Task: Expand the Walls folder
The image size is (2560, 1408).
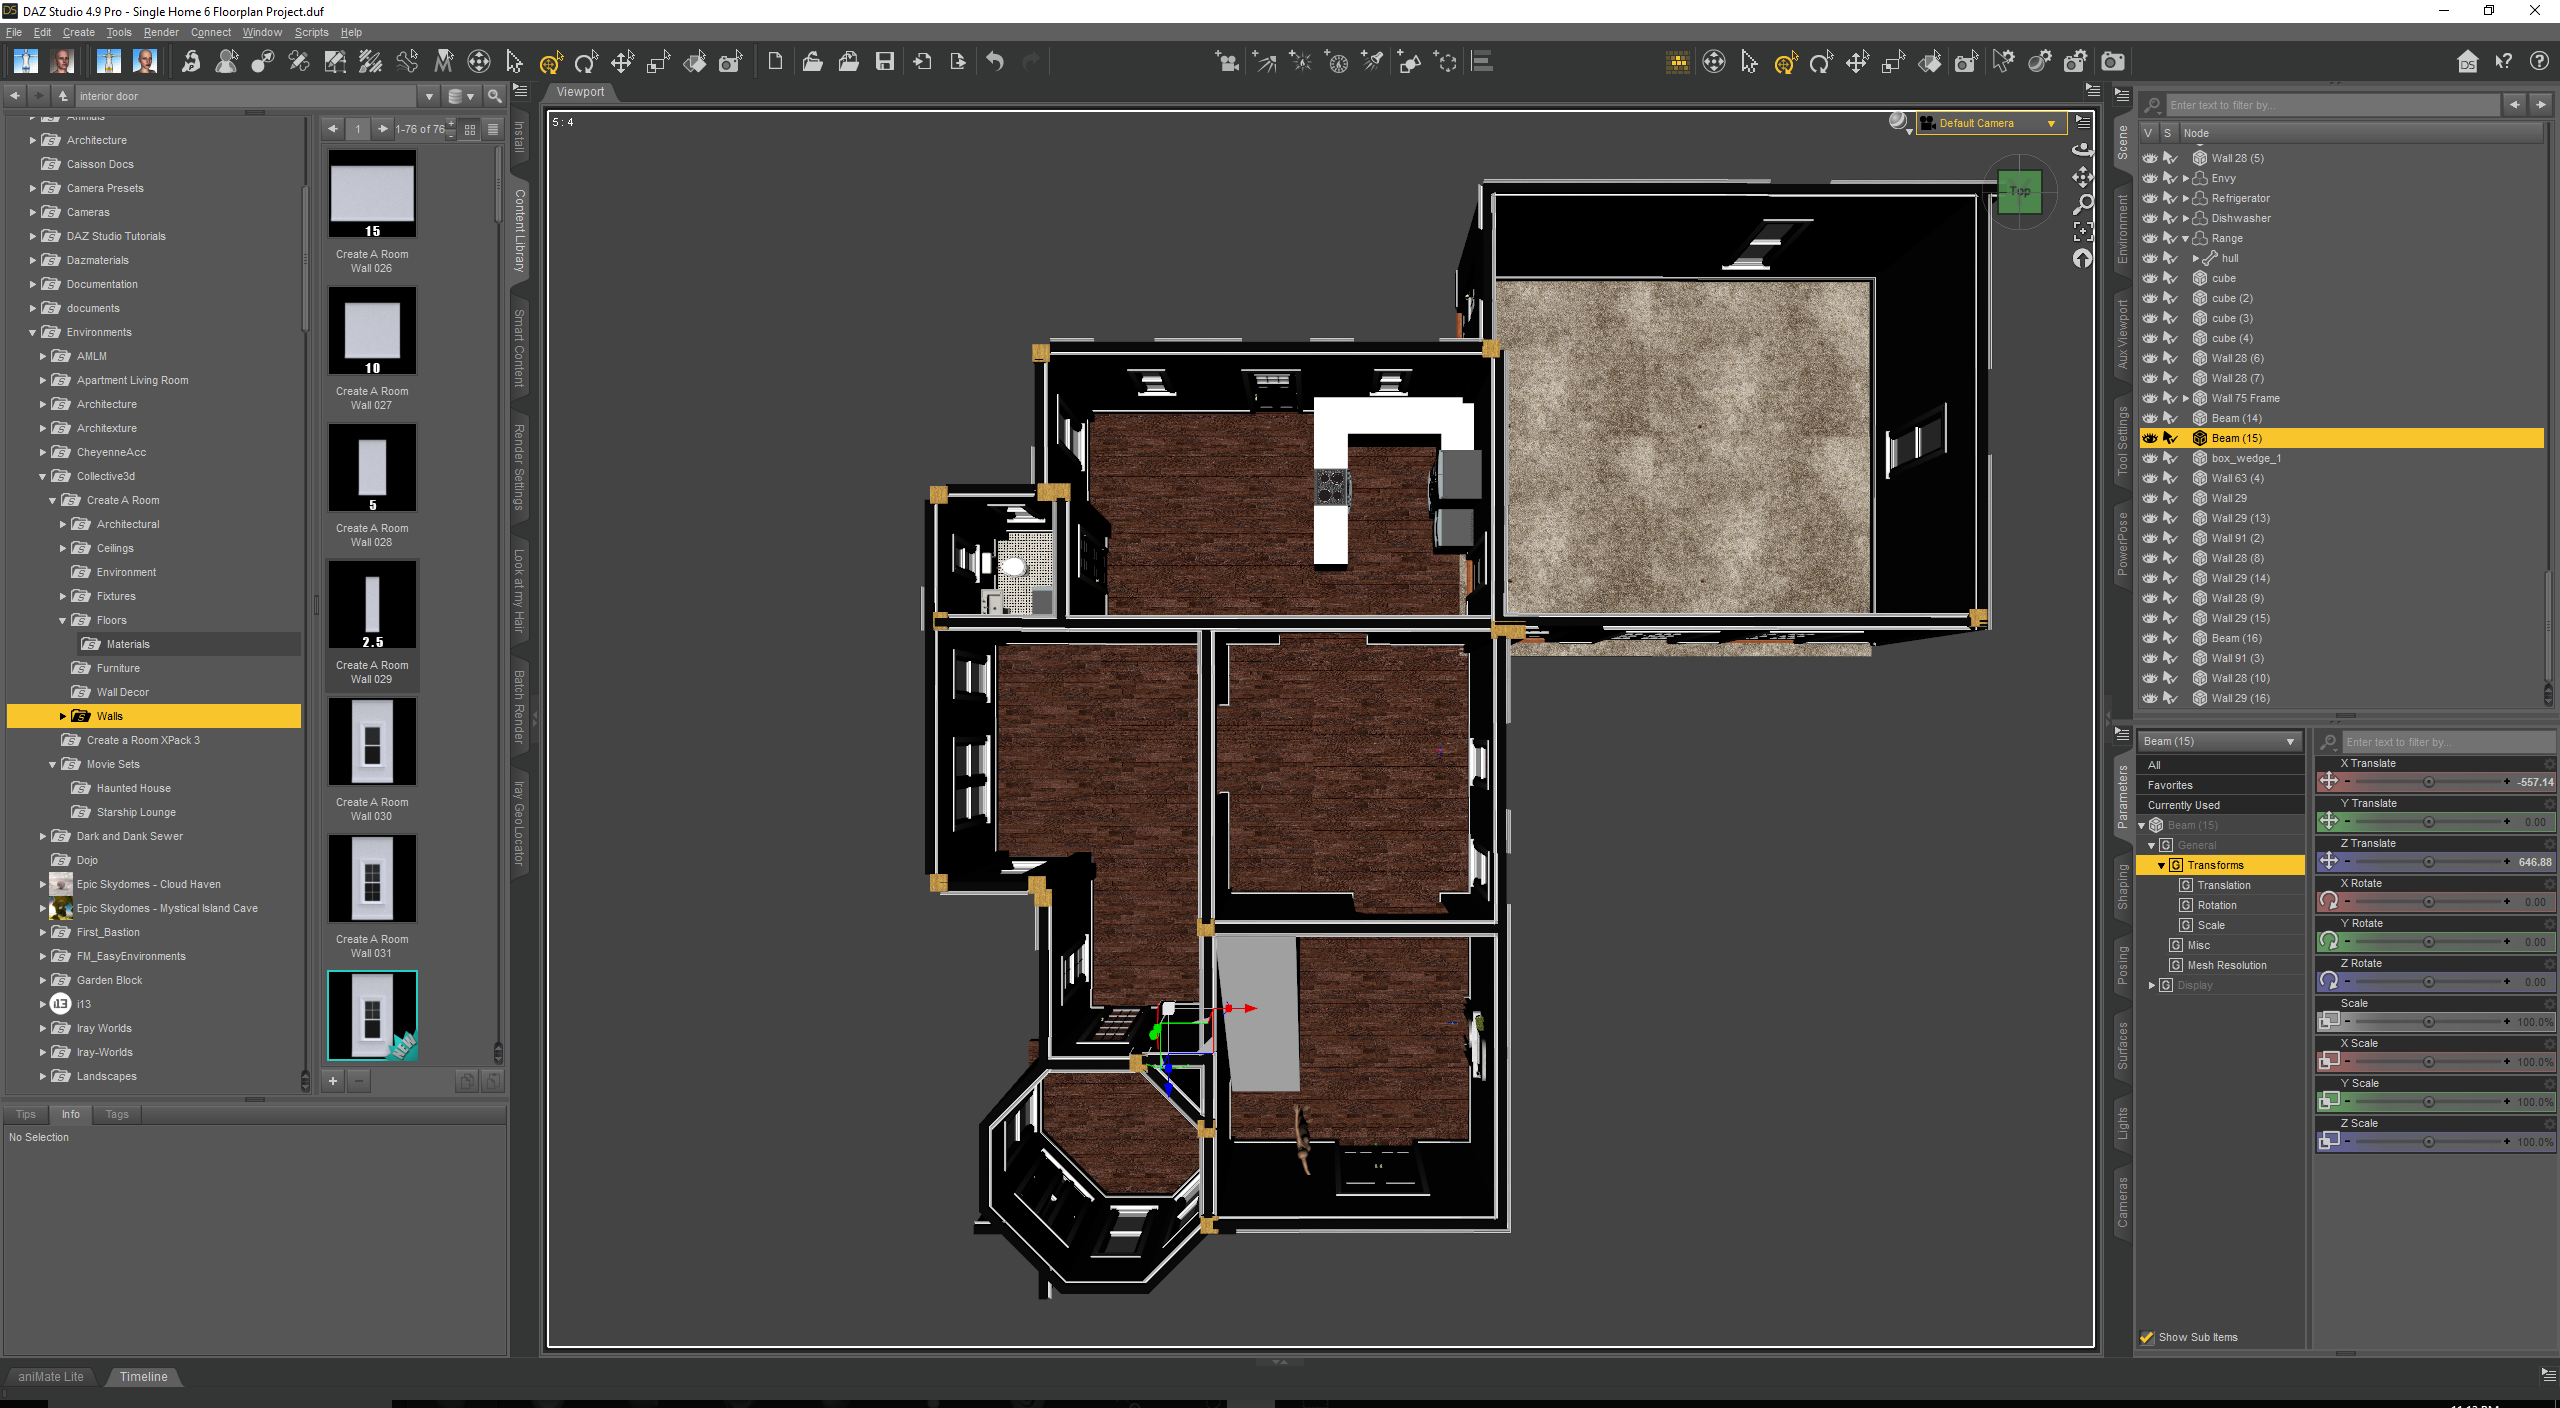Action: (x=62, y=716)
